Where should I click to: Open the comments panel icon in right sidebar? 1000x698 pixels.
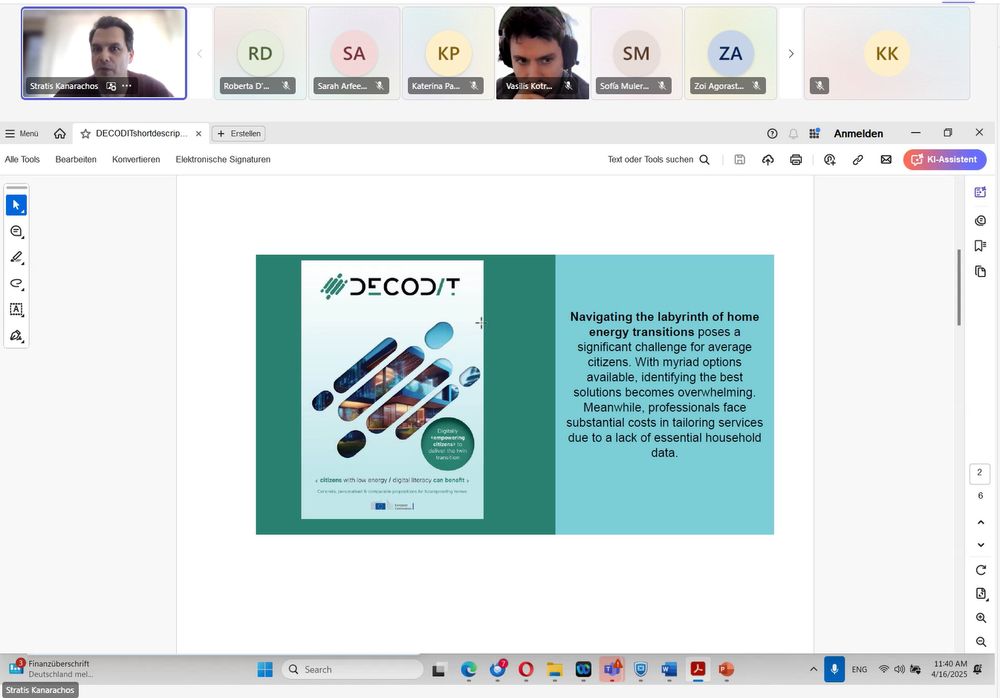[x=981, y=220]
